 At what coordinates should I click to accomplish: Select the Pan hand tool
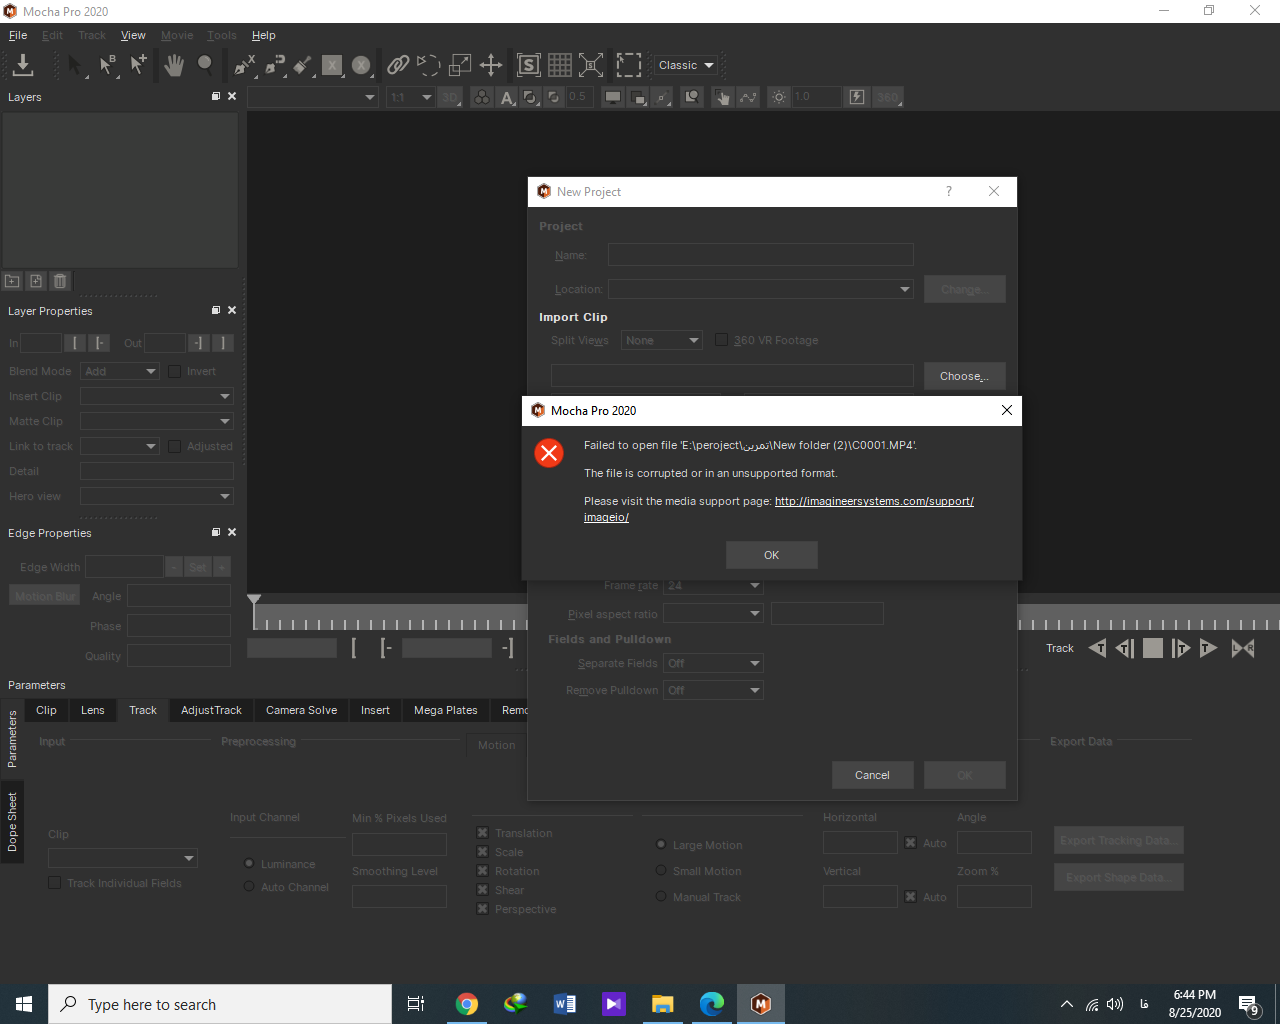tap(174, 65)
